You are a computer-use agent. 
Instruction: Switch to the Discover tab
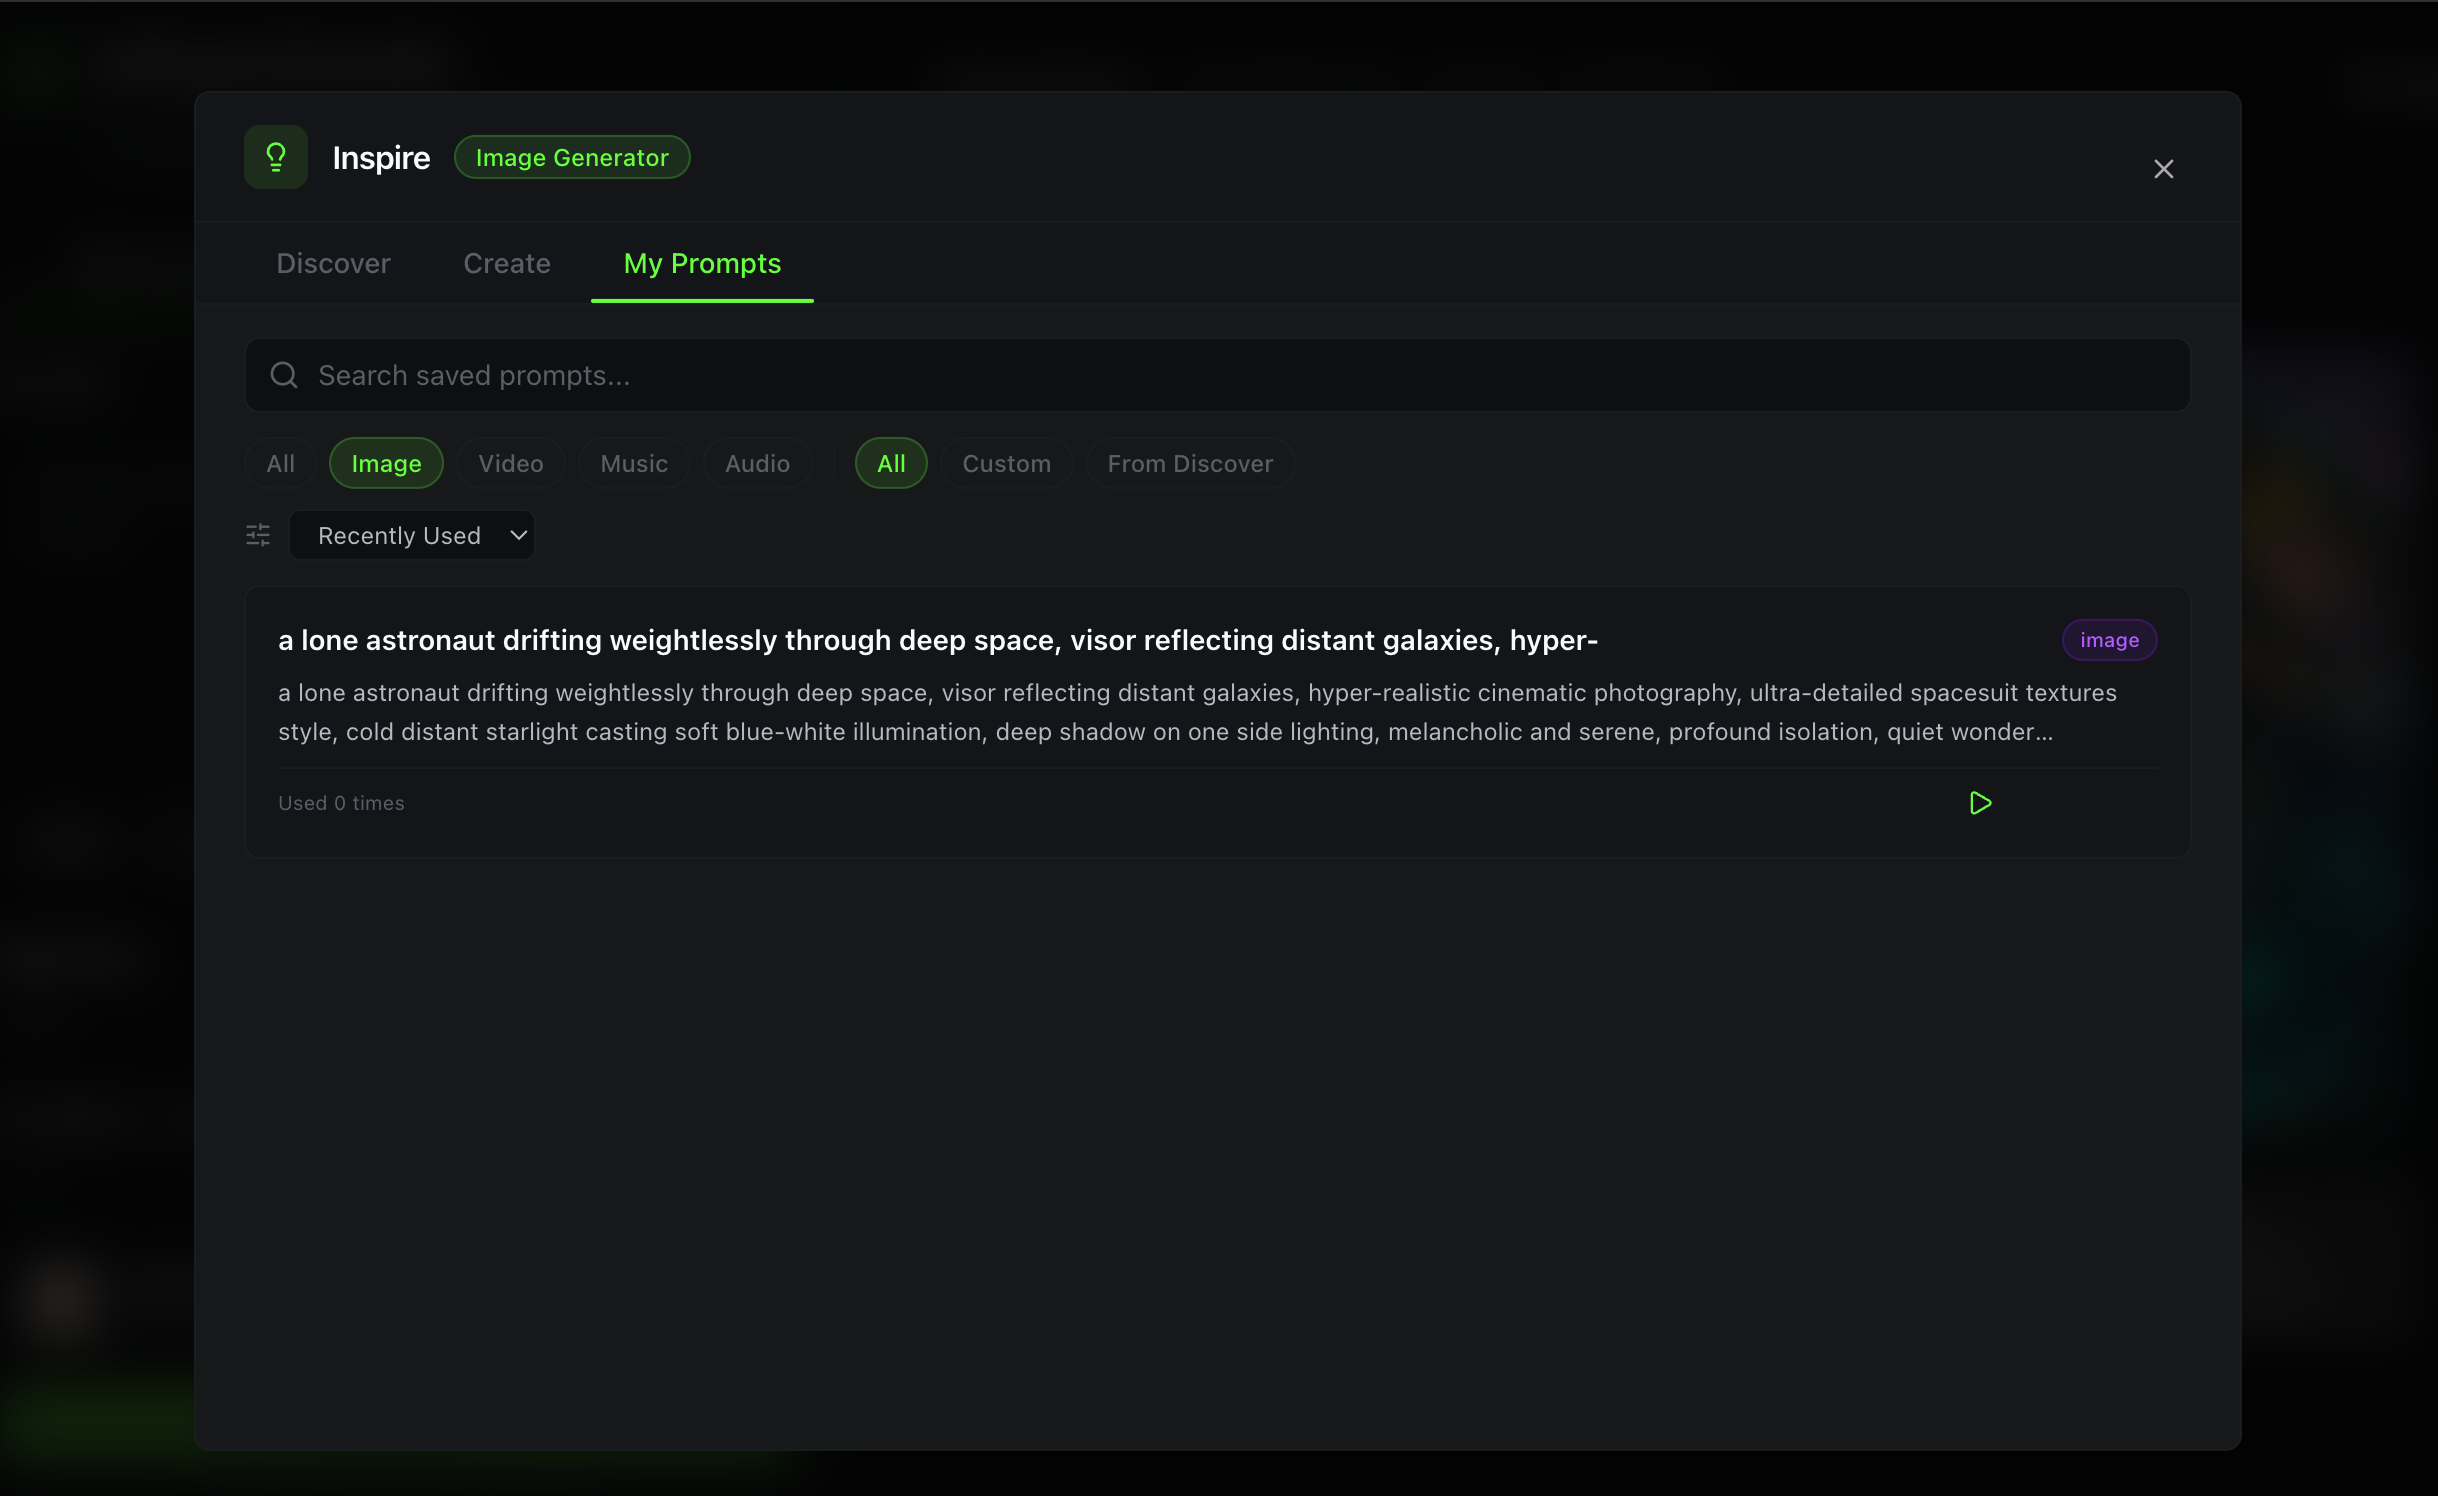tap(333, 263)
